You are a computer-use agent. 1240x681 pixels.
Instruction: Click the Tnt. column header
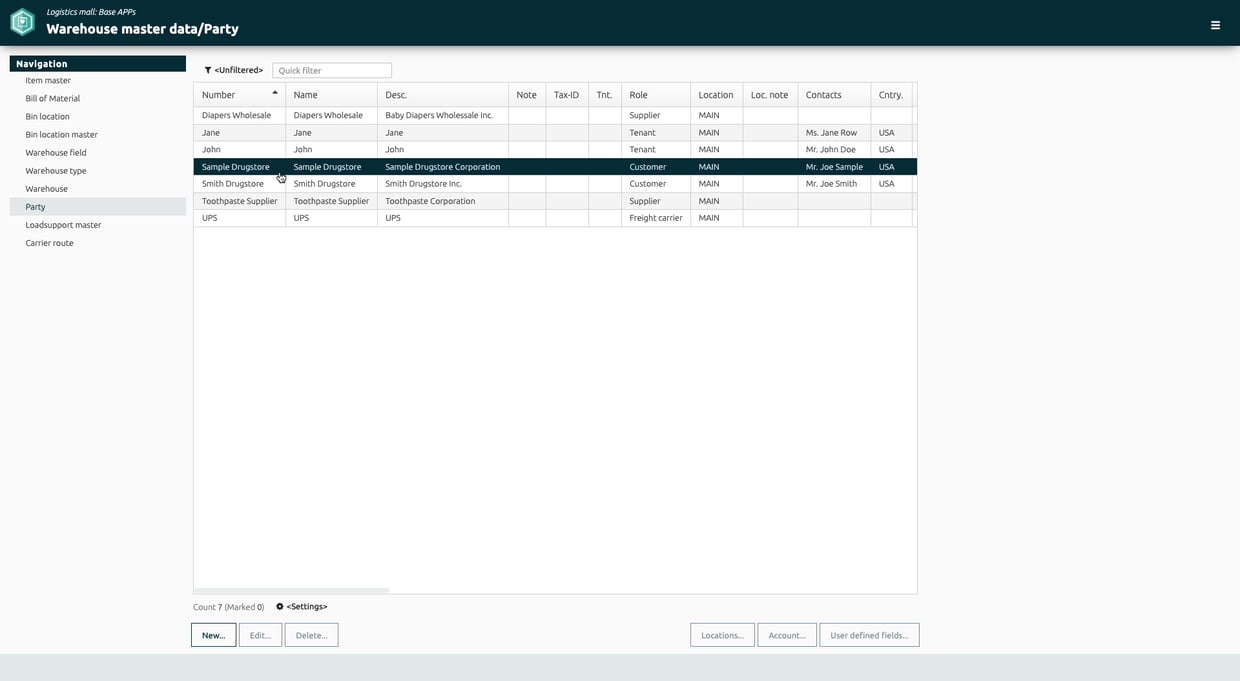pos(604,95)
